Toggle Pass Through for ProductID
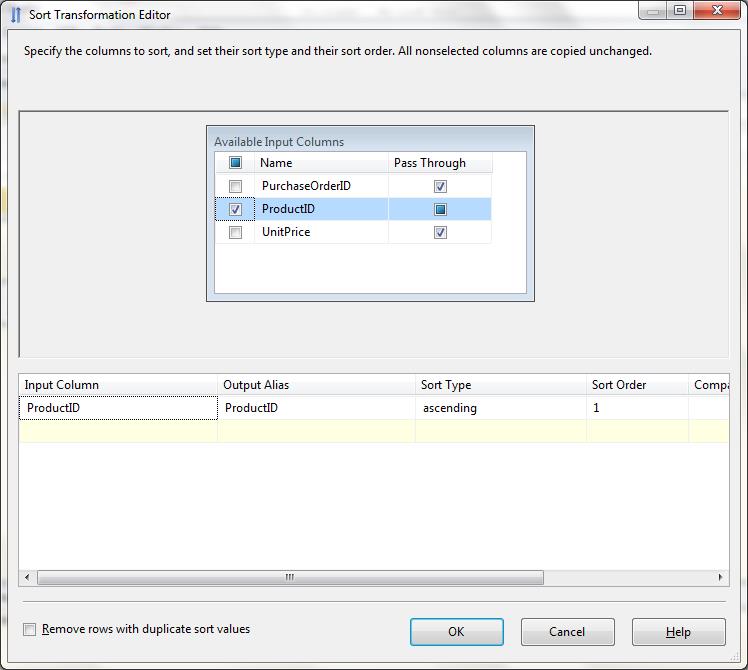 [440, 210]
